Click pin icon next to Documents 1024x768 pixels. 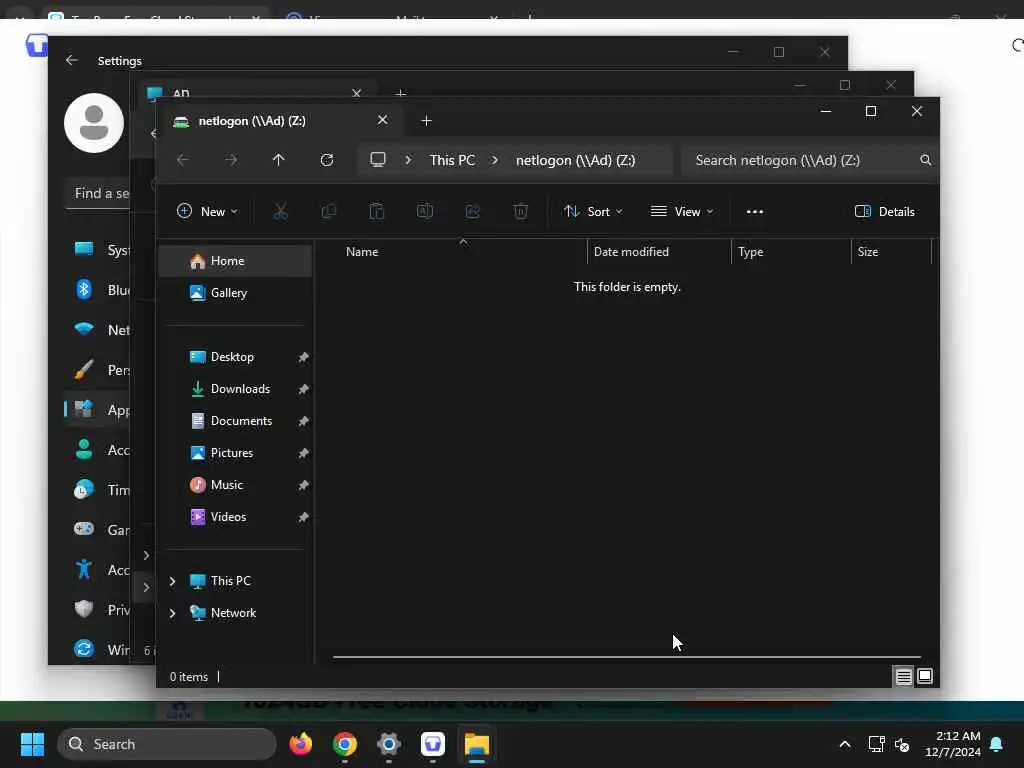(x=303, y=421)
